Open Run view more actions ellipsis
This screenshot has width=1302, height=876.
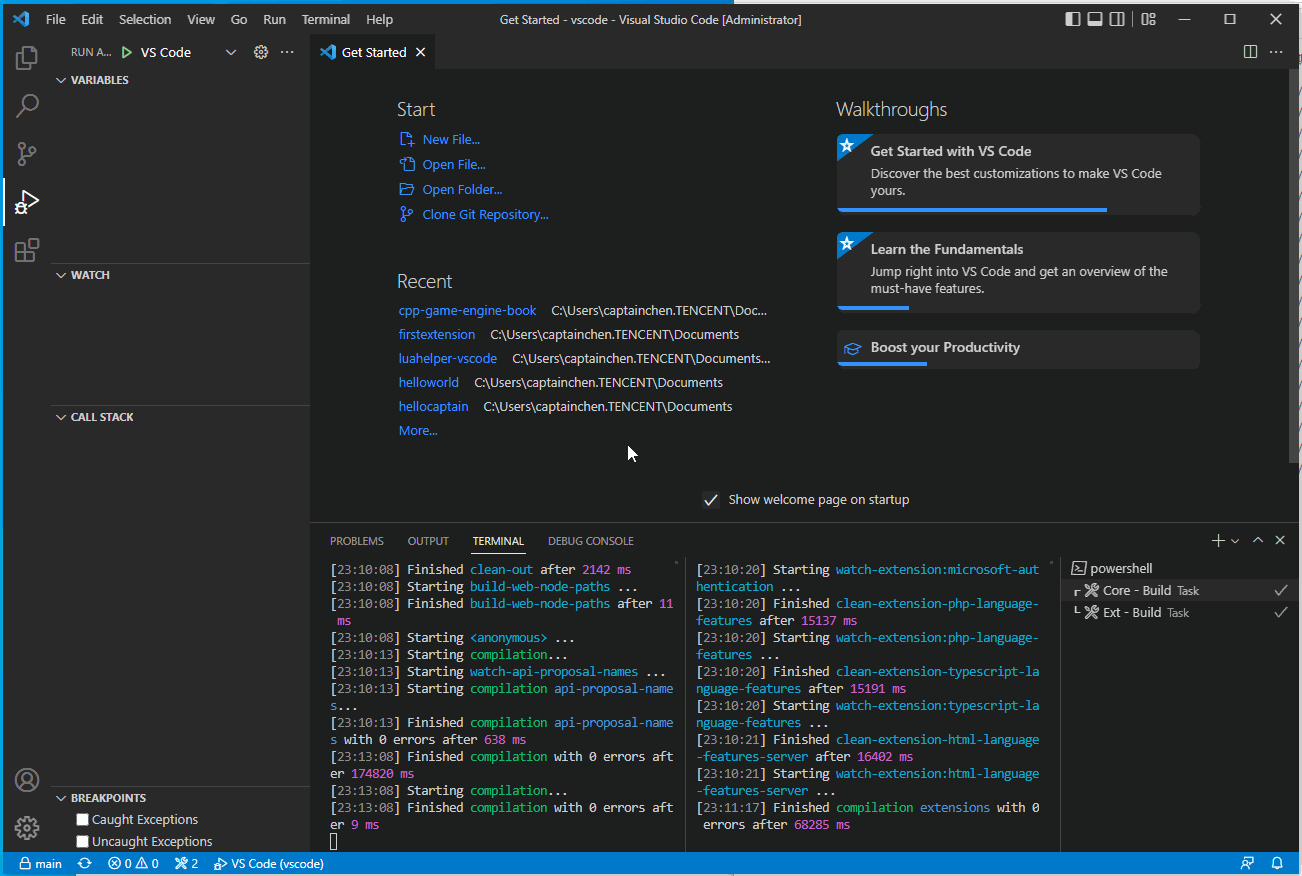pyautogui.click(x=287, y=52)
